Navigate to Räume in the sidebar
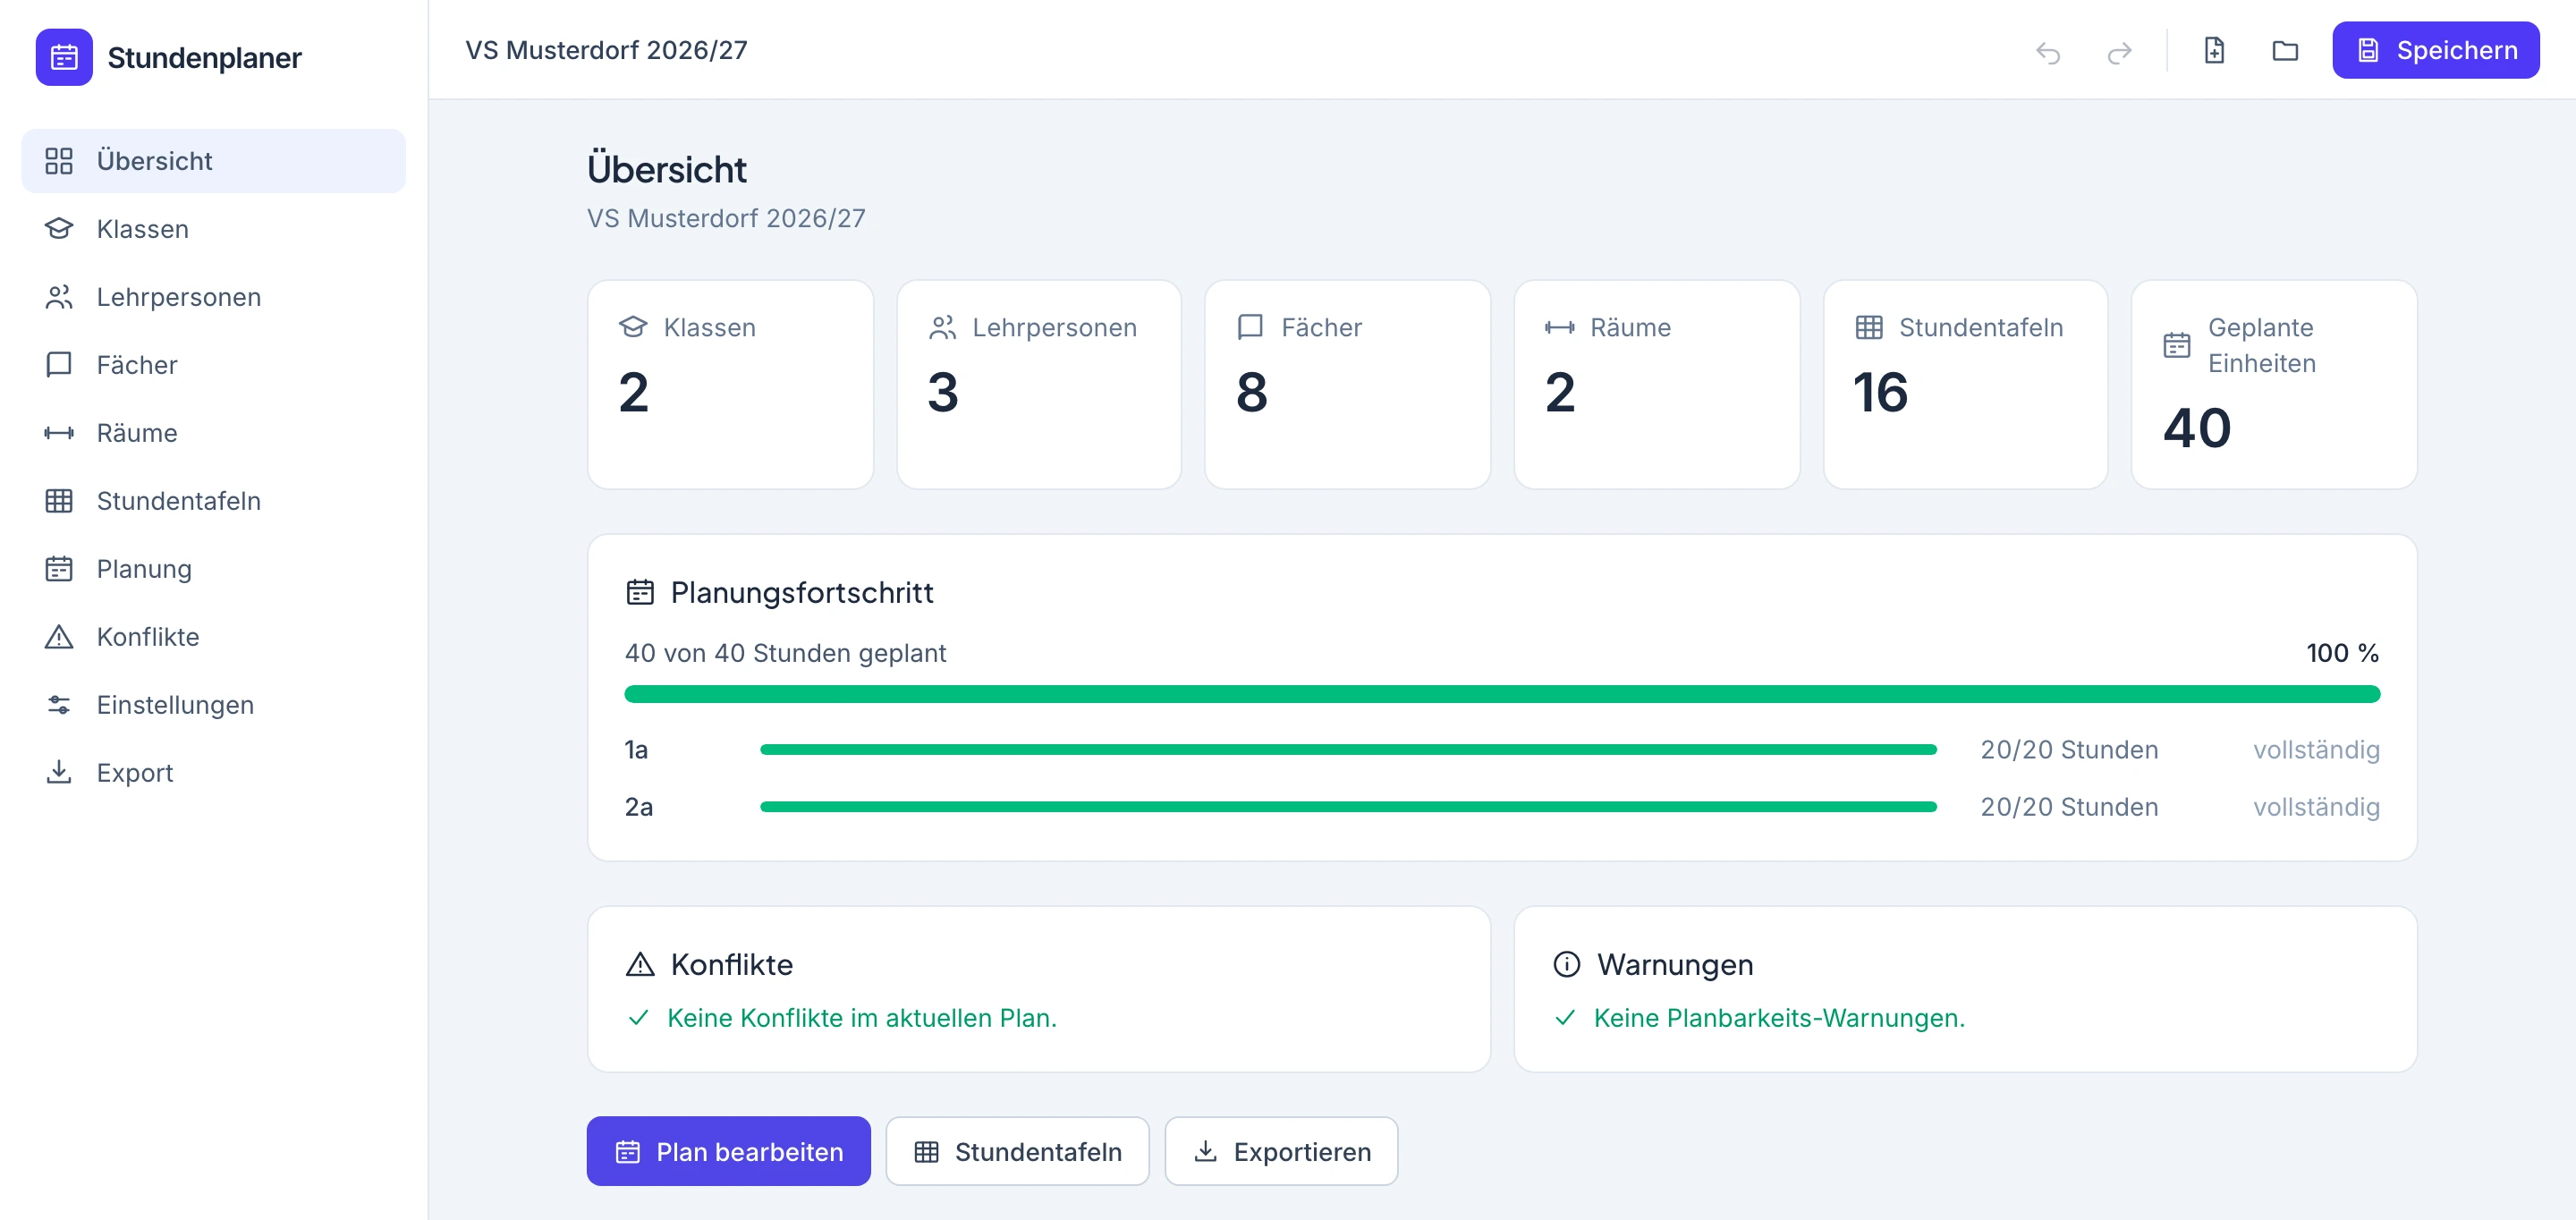2576x1220 pixels. (214, 433)
